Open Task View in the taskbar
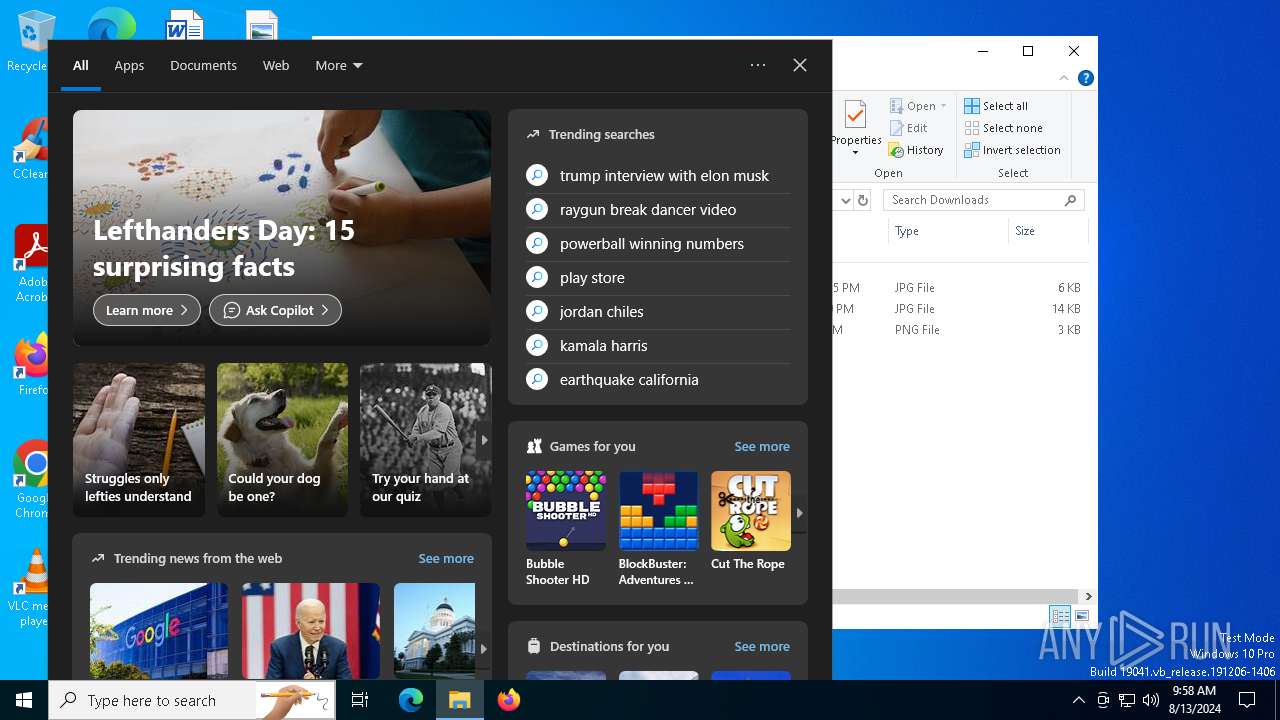This screenshot has width=1280, height=720. pos(360,700)
